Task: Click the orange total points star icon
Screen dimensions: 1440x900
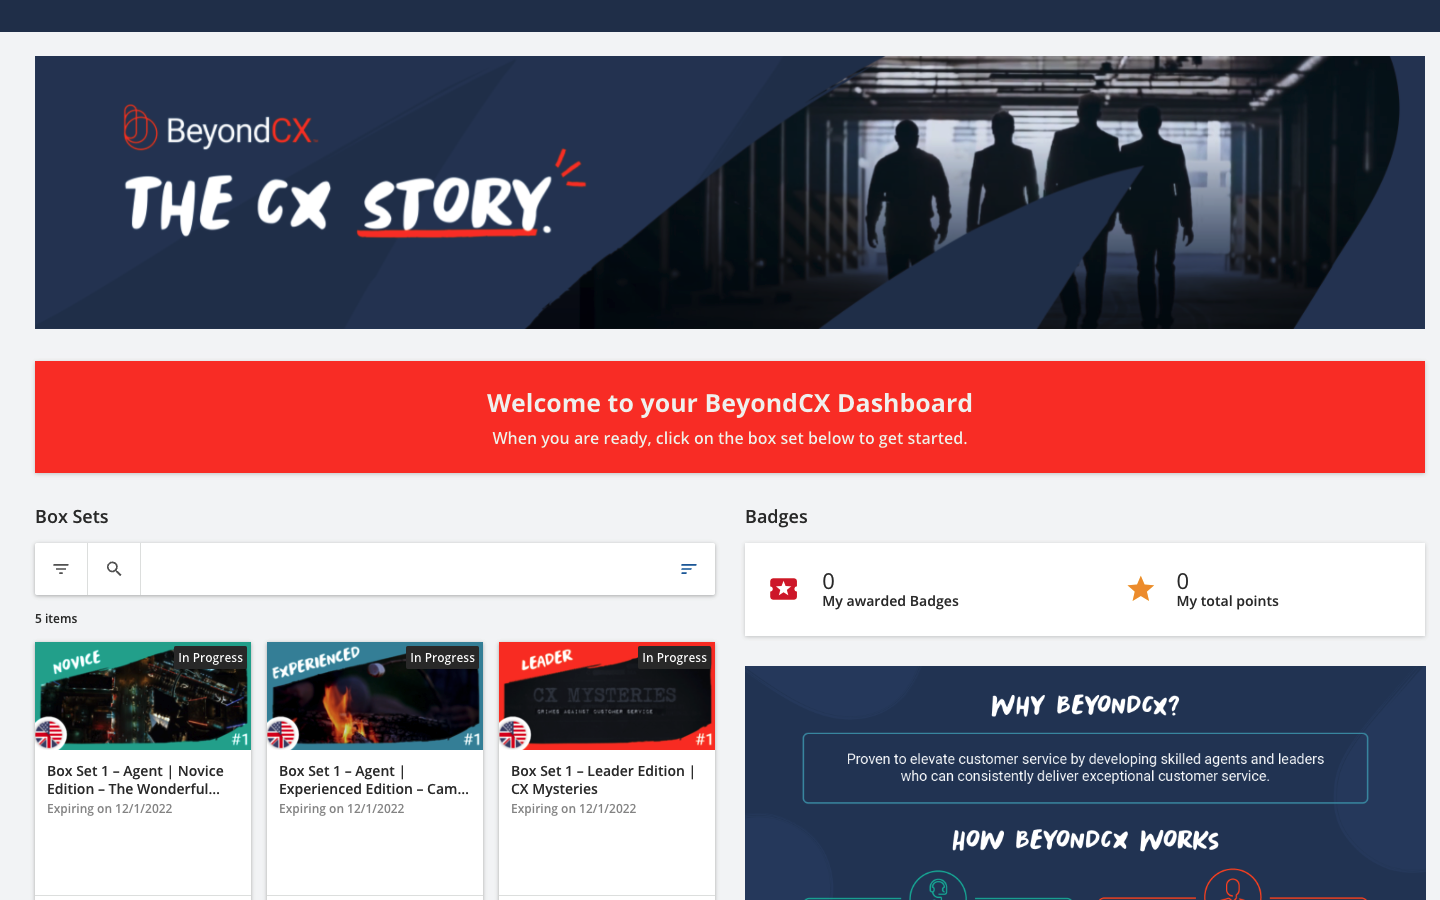Action: [x=1140, y=589]
